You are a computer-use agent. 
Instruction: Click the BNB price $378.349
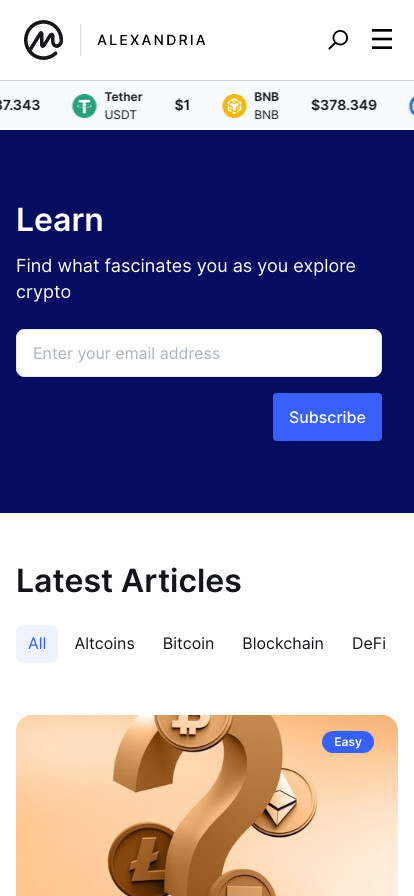344,105
